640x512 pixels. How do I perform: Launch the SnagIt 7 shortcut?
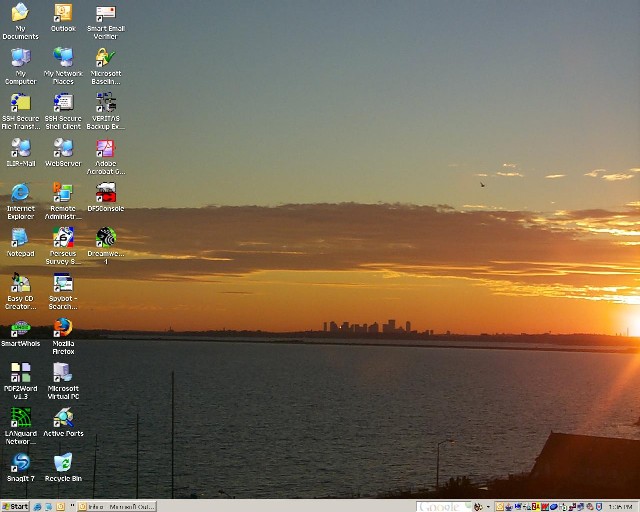(x=20, y=462)
